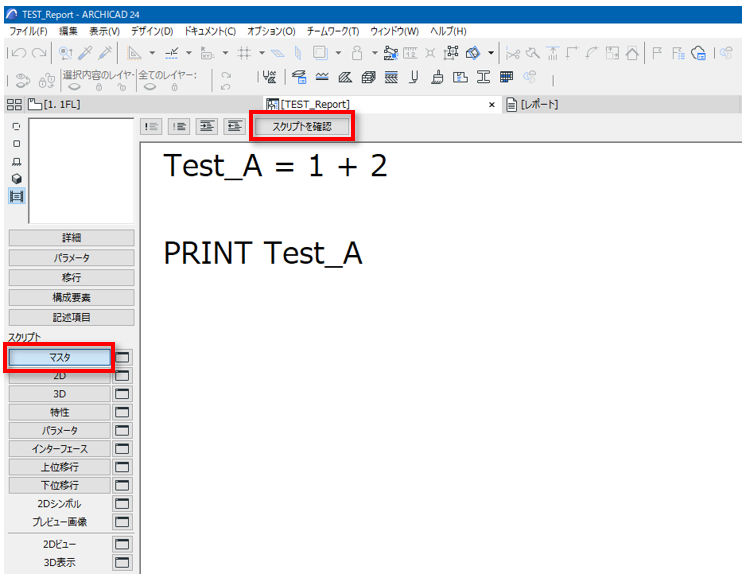Expand the suspend groups dropdown arrow
This screenshot has height=577, width=745.
374,53
